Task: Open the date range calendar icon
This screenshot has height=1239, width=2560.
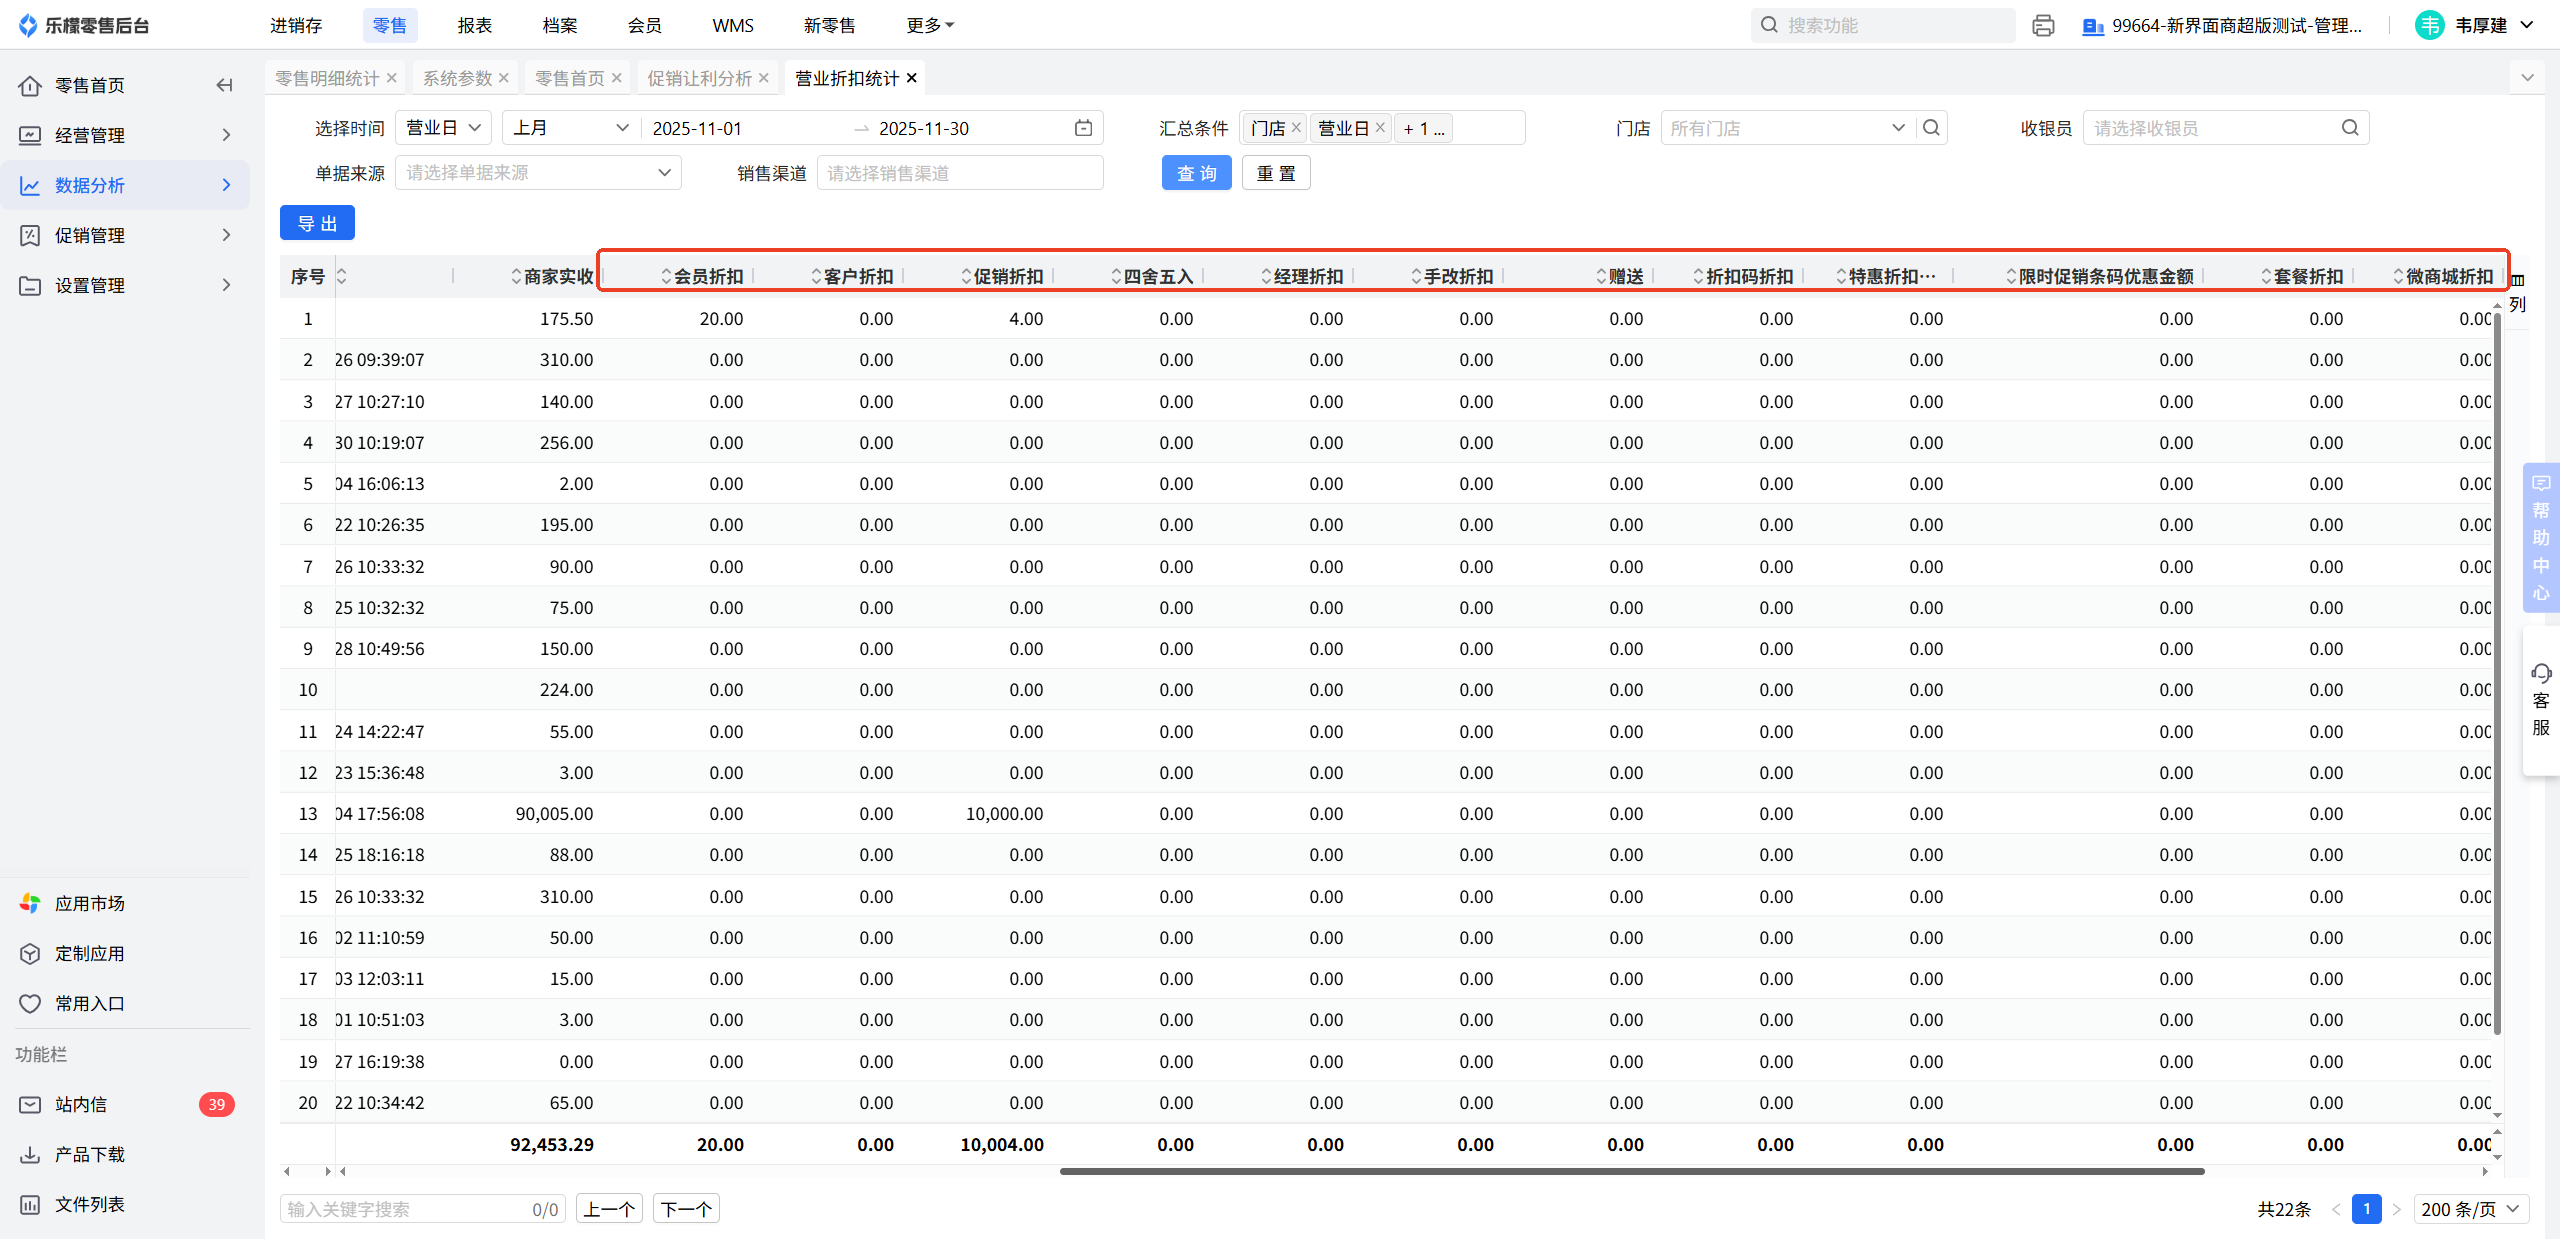Action: pos(1083,128)
